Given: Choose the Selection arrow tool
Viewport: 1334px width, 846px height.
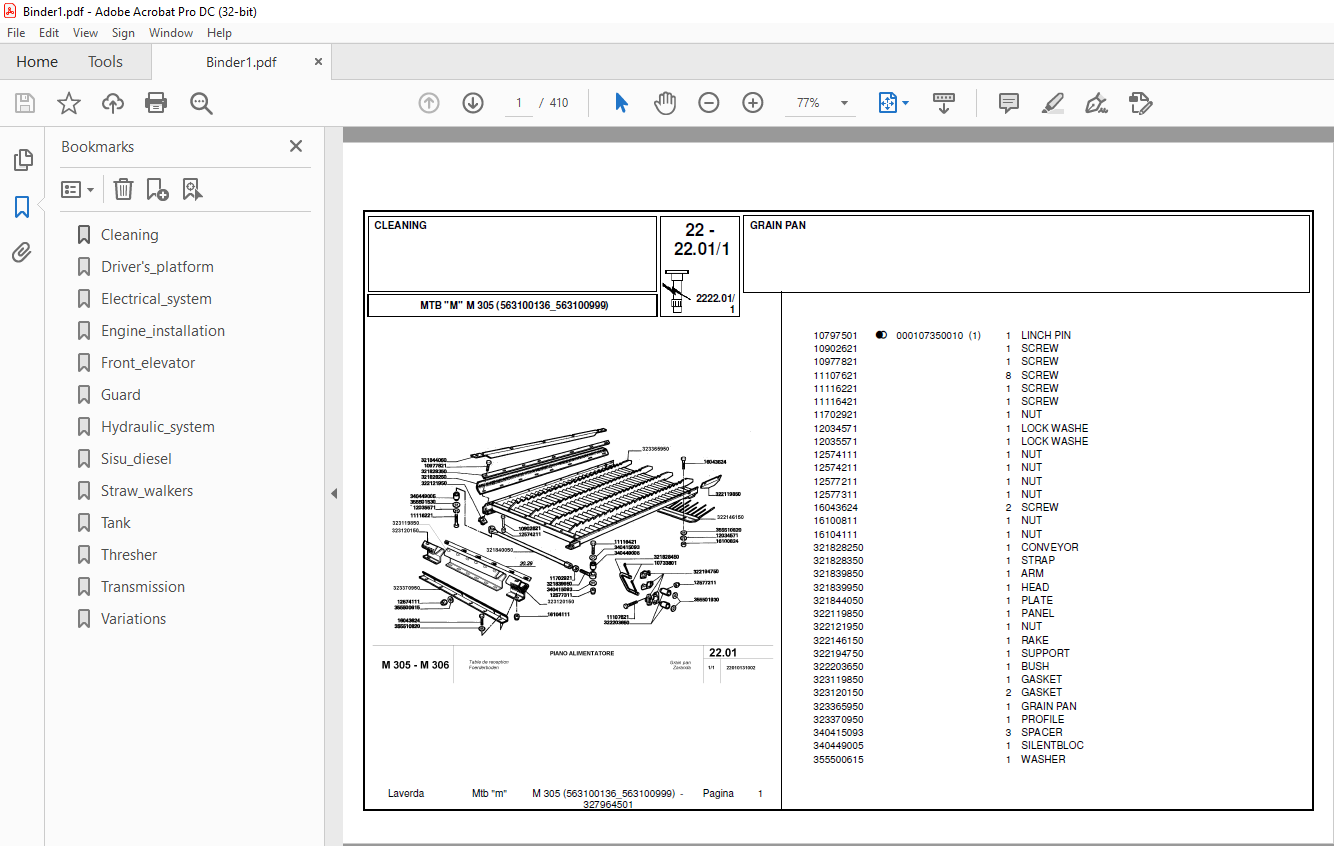Looking at the screenshot, I should [x=621, y=103].
